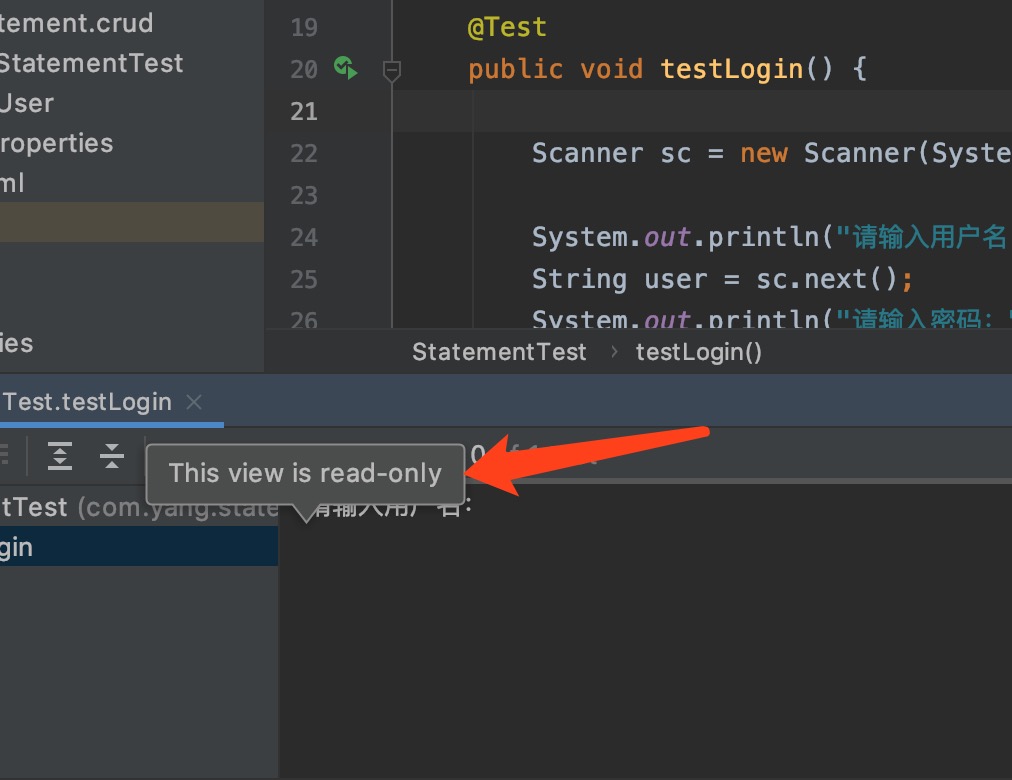Open the properties file in project tree

pyautogui.click(x=57, y=143)
